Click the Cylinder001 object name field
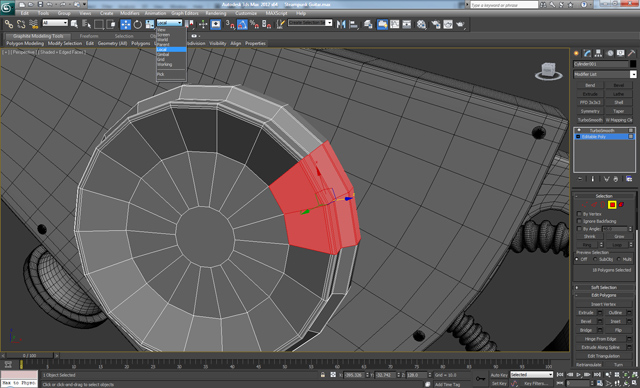The height and width of the screenshot is (388, 640). tap(601, 64)
